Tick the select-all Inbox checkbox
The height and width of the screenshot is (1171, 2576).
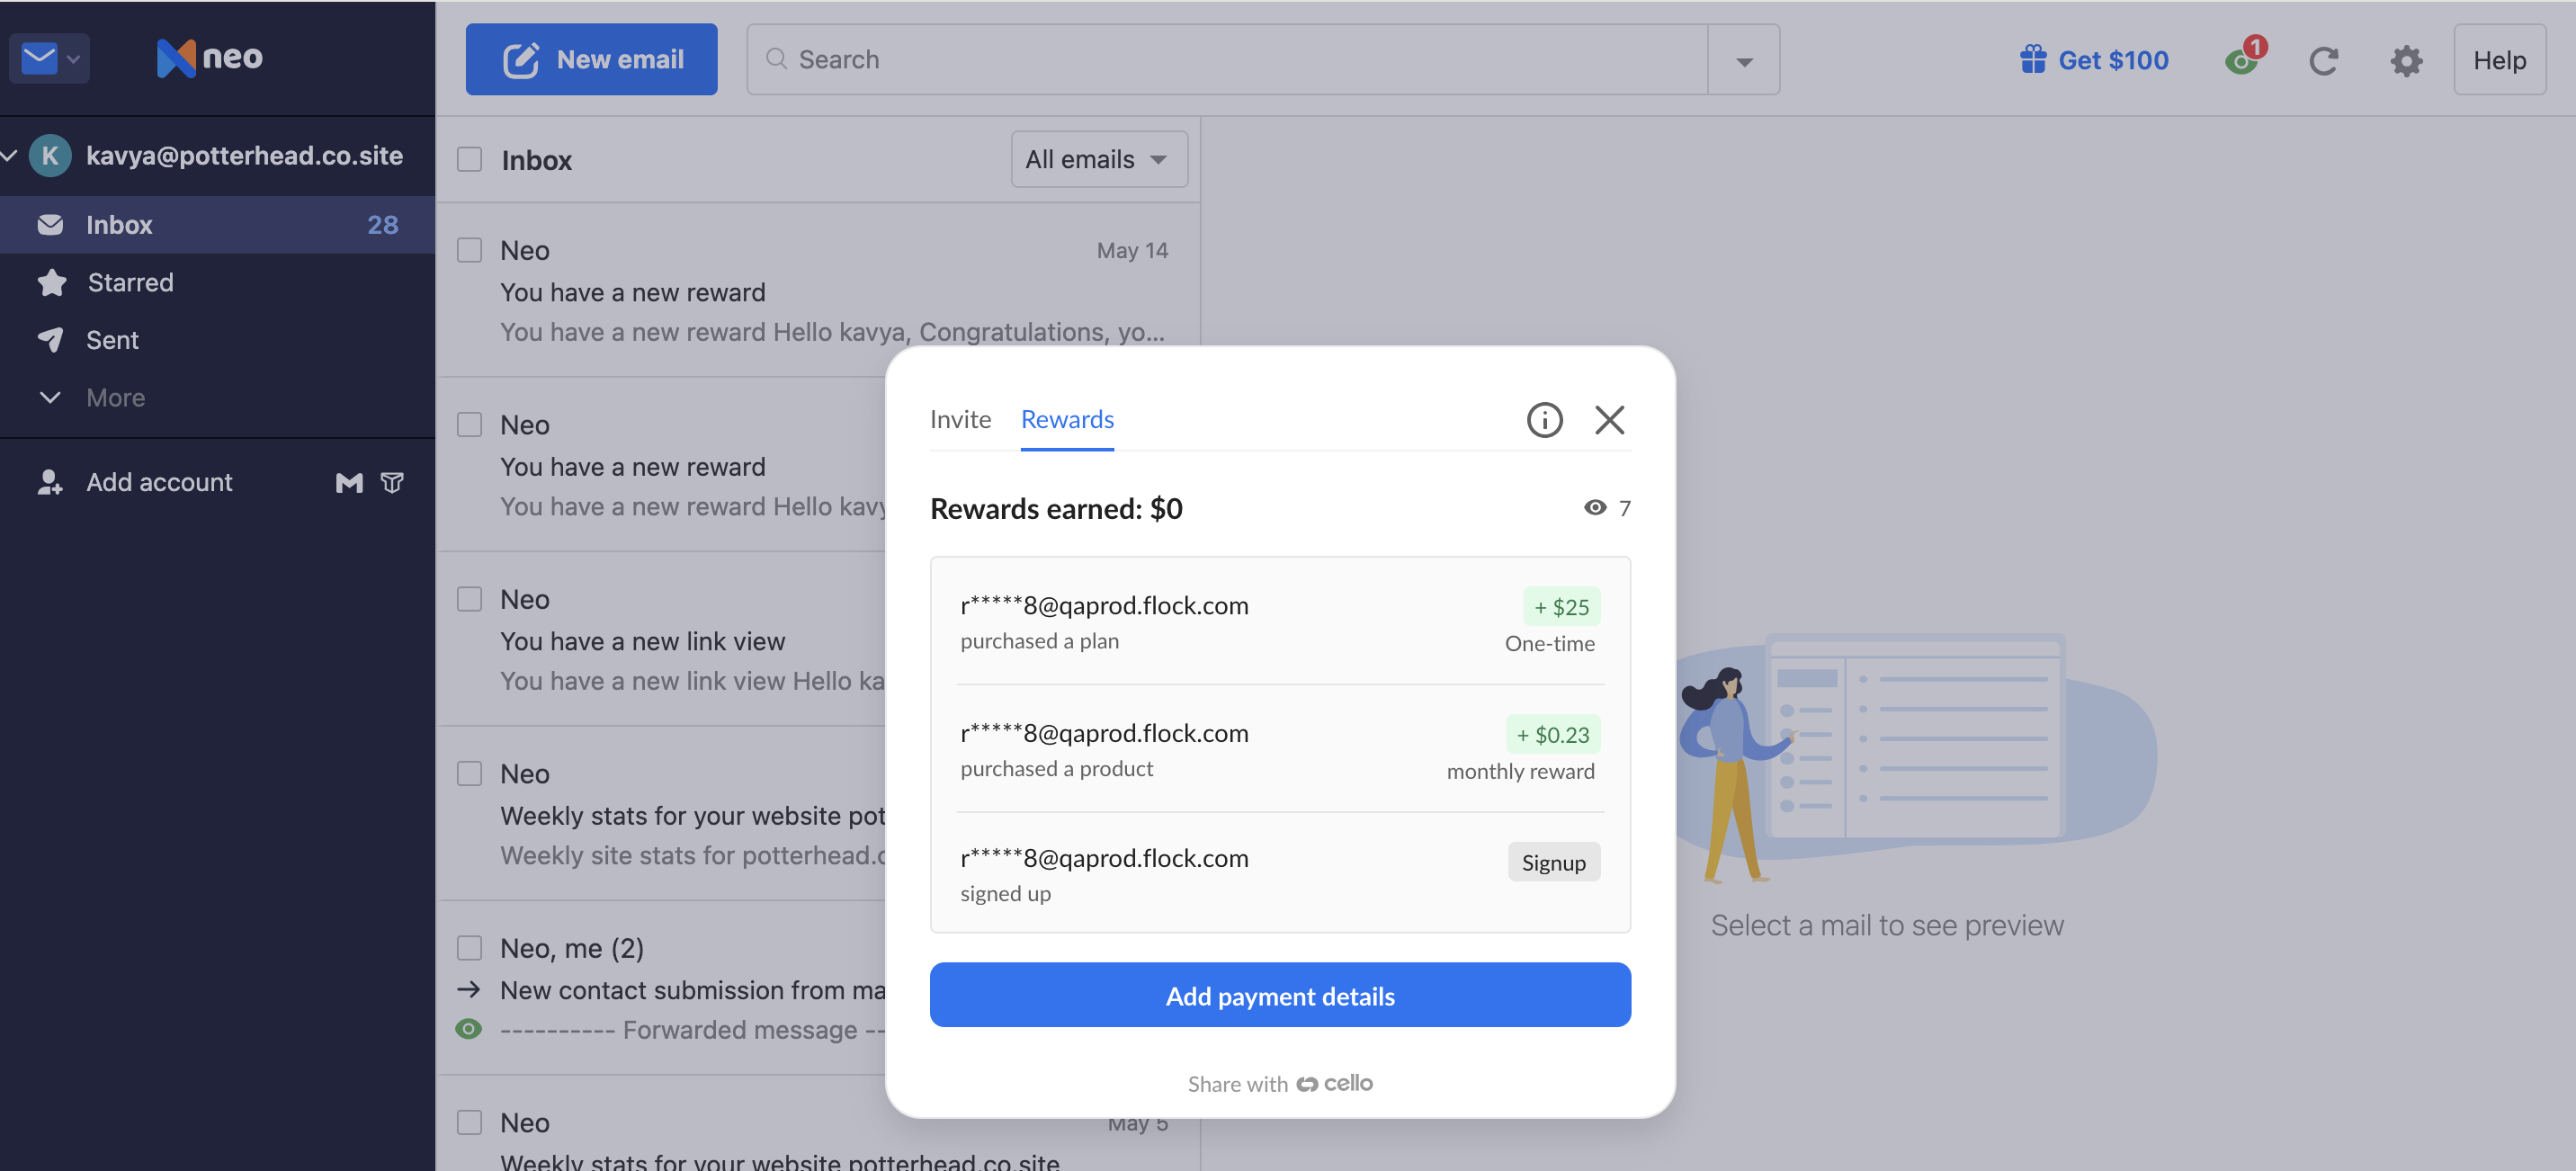[469, 159]
